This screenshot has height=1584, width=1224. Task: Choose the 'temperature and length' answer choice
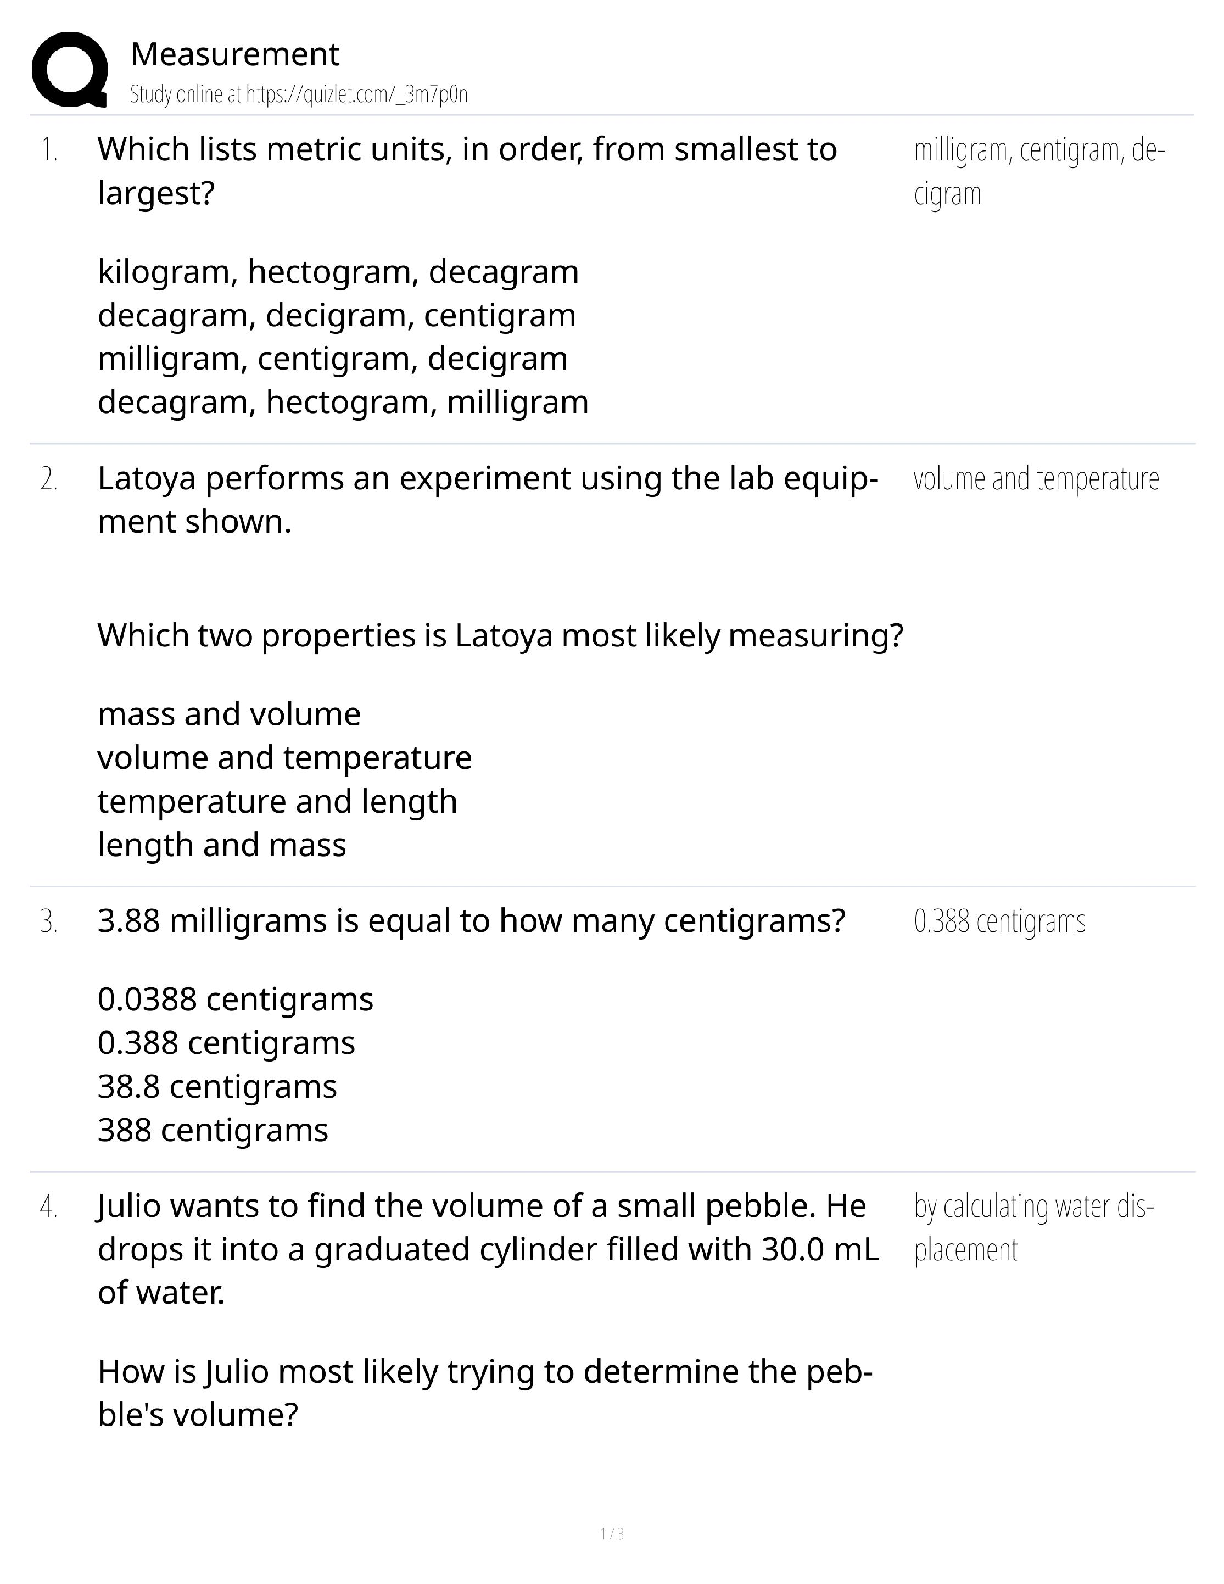click(277, 802)
